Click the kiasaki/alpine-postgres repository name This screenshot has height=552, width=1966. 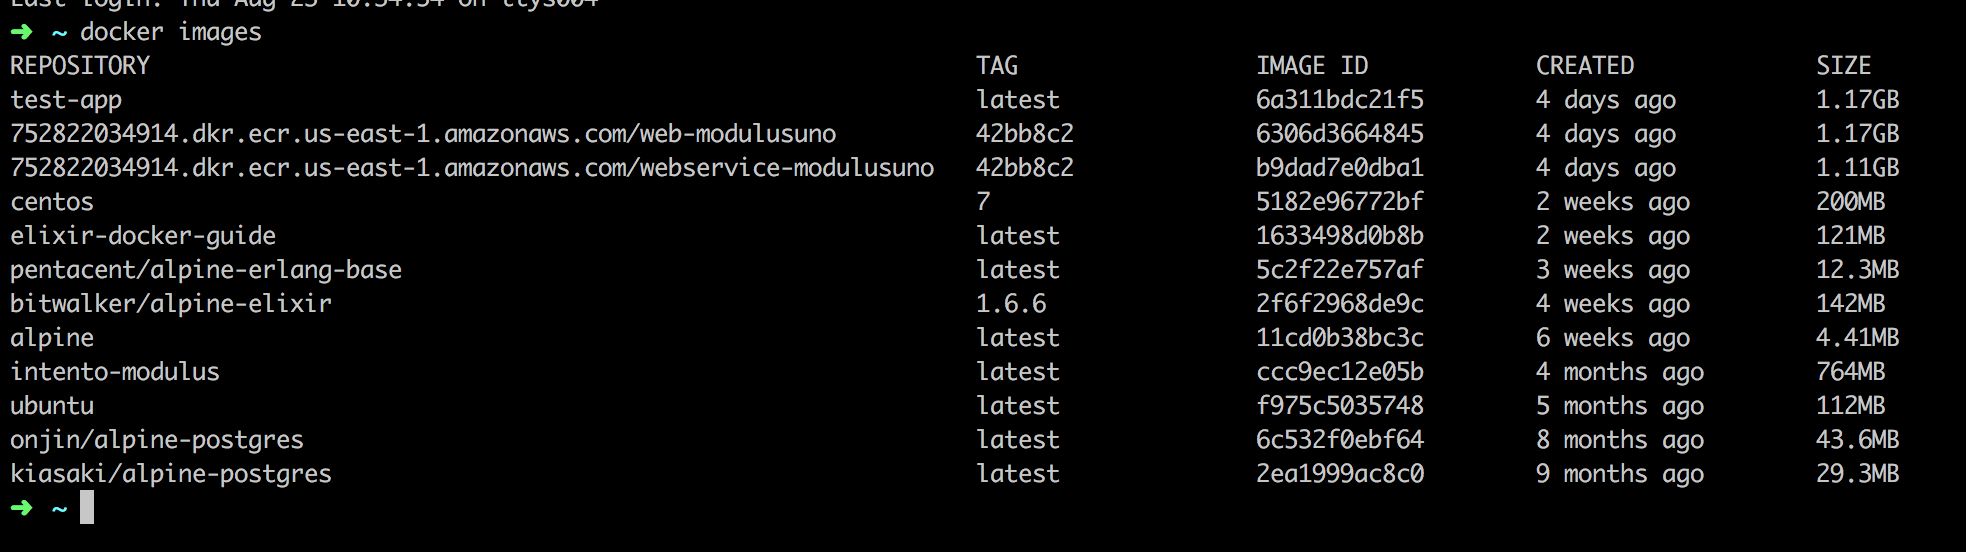[x=171, y=474]
